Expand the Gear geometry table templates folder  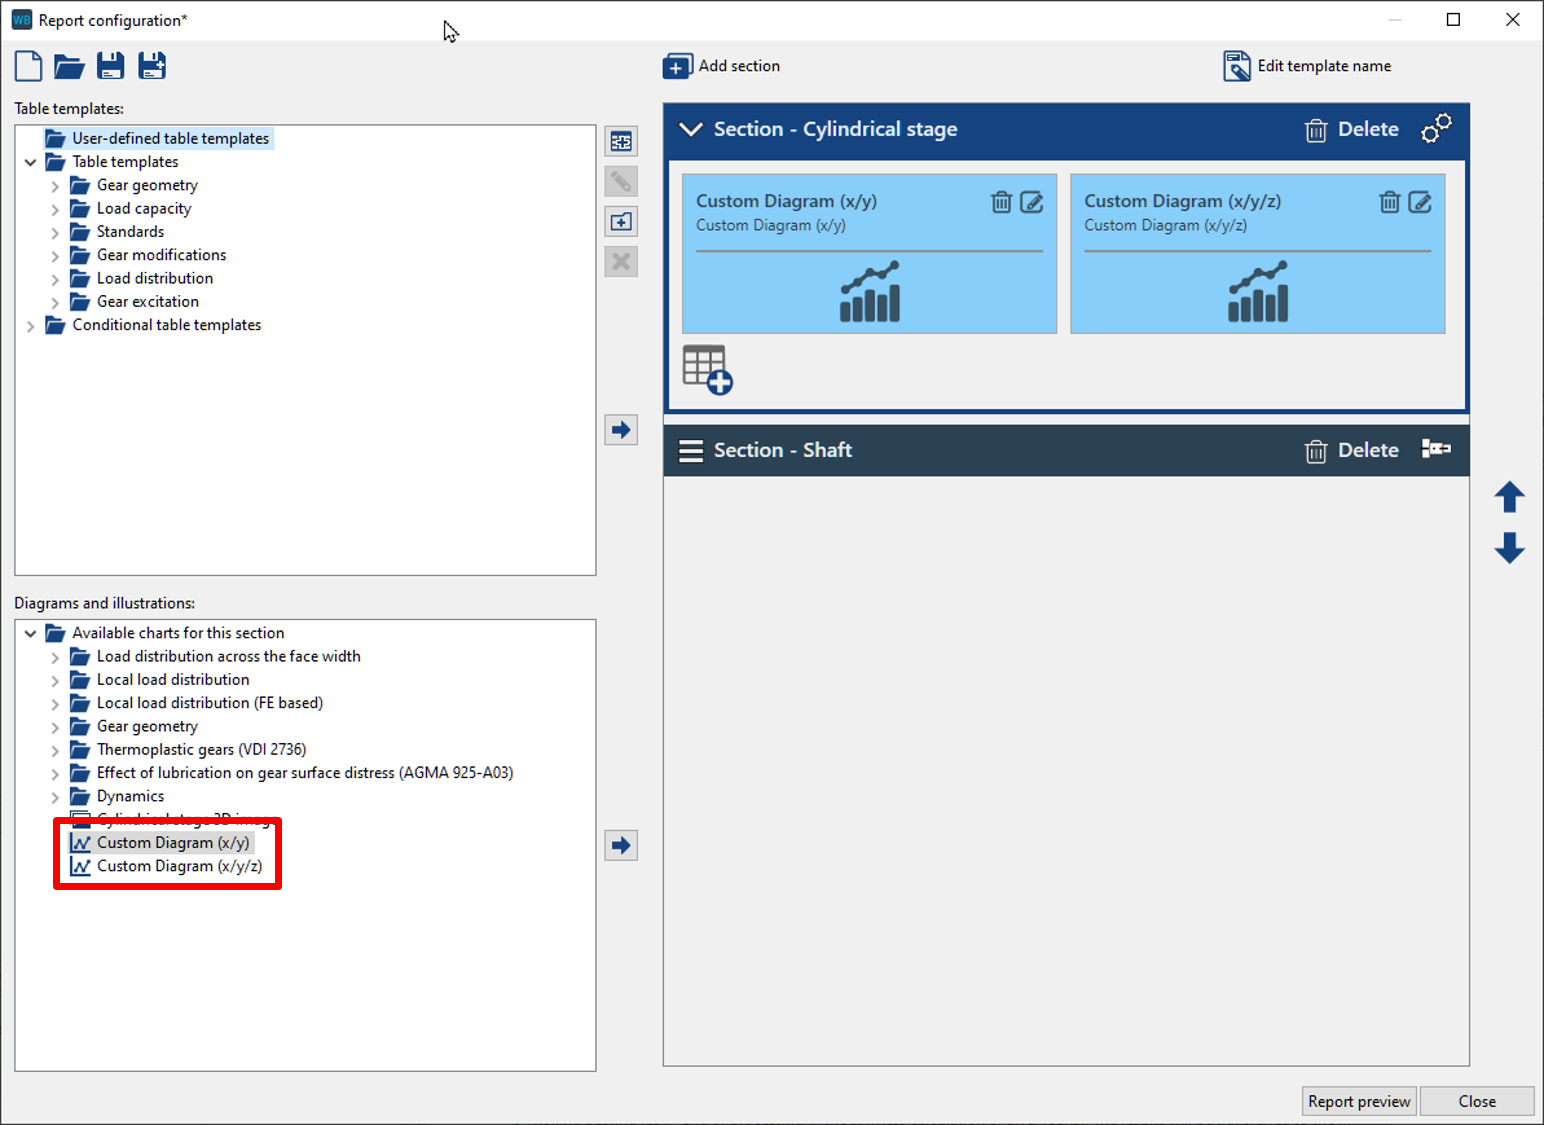(x=55, y=185)
